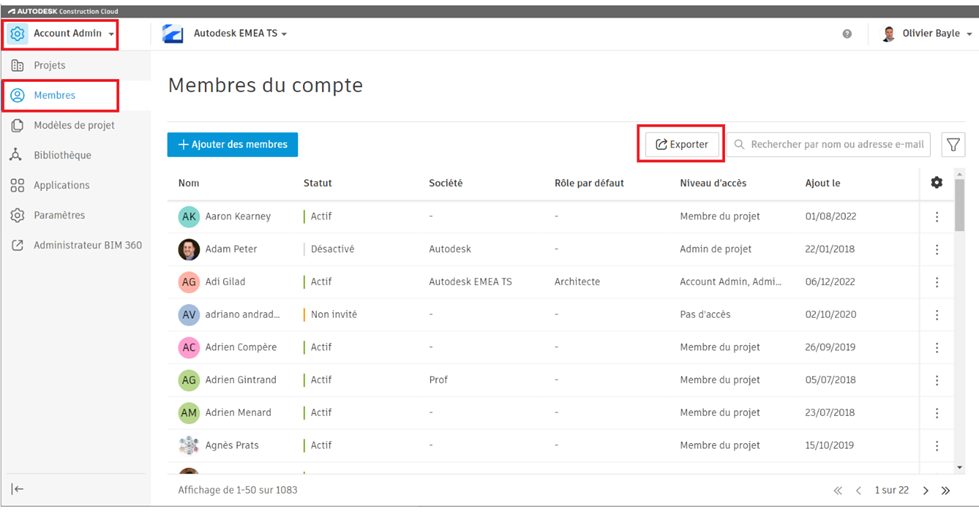This screenshot has height=525, width=979.
Task: Click the Rôle par défaut column header
Action: [x=589, y=183]
